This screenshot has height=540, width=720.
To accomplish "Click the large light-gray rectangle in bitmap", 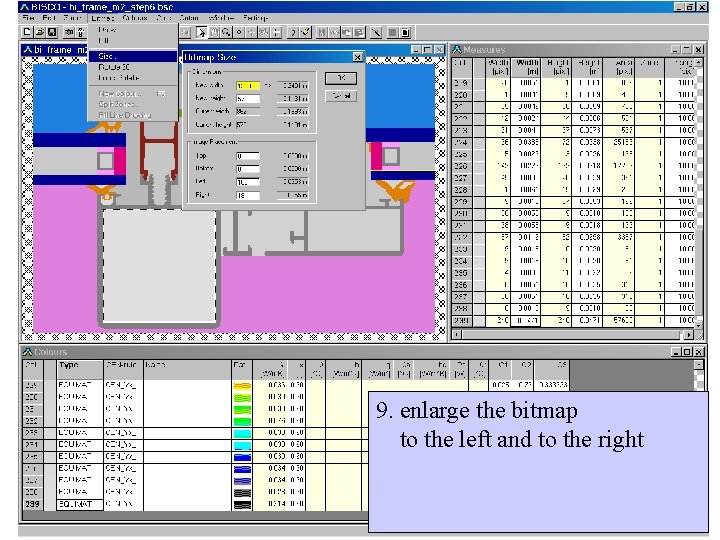I will 159,266.
